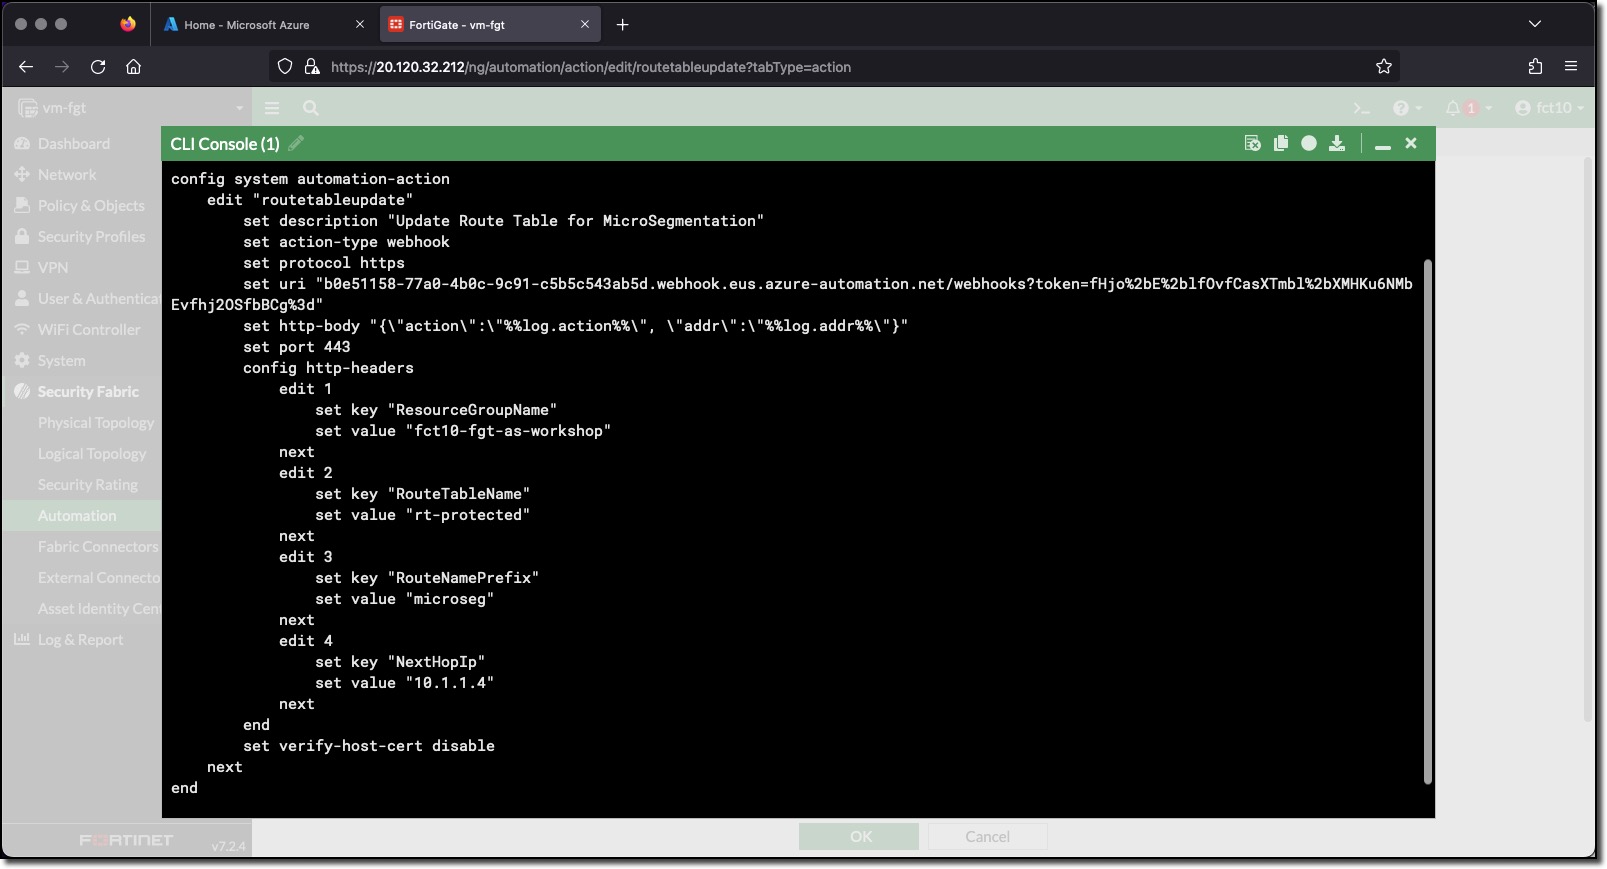
Task: Open the Firefox application menu
Action: coord(1571,67)
